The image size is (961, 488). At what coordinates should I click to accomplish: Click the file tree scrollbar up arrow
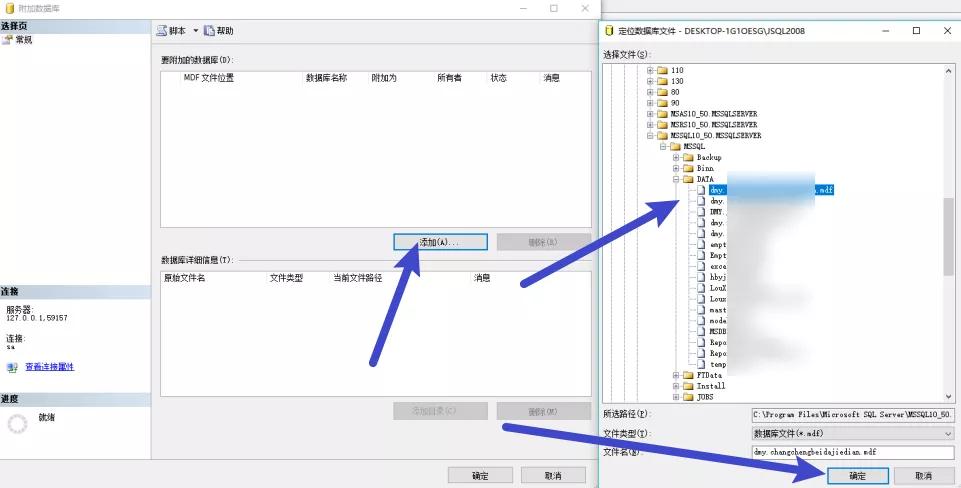(949, 71)
